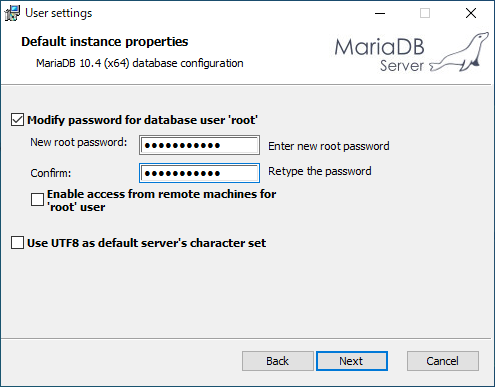Click the 'Enter new root password' hint text
Viewport: 495px width, 387px height.
point(329,146)
